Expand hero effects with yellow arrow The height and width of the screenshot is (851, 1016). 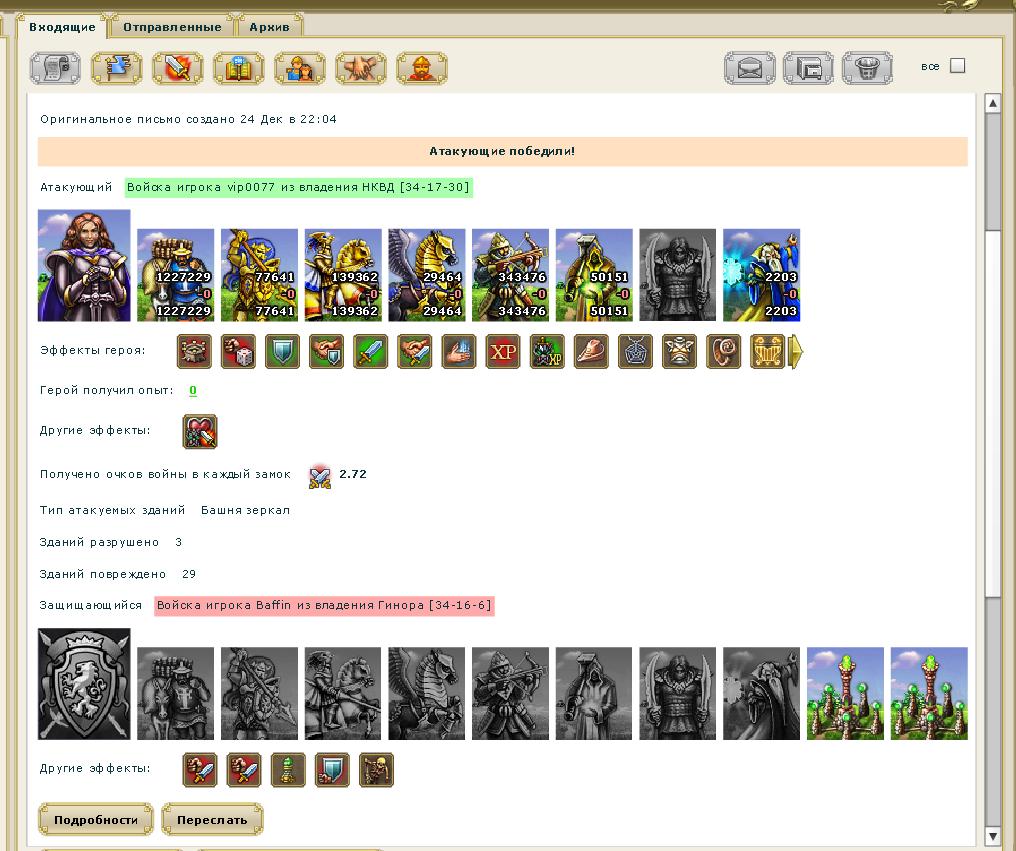797,352
